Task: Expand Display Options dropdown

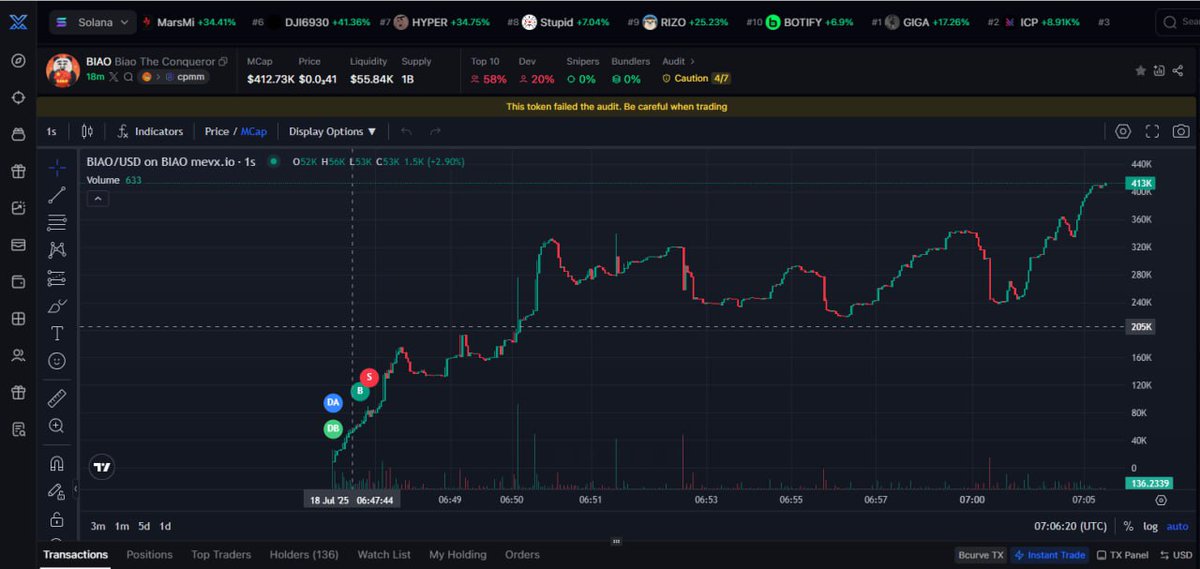Action: tap(333, 131)
